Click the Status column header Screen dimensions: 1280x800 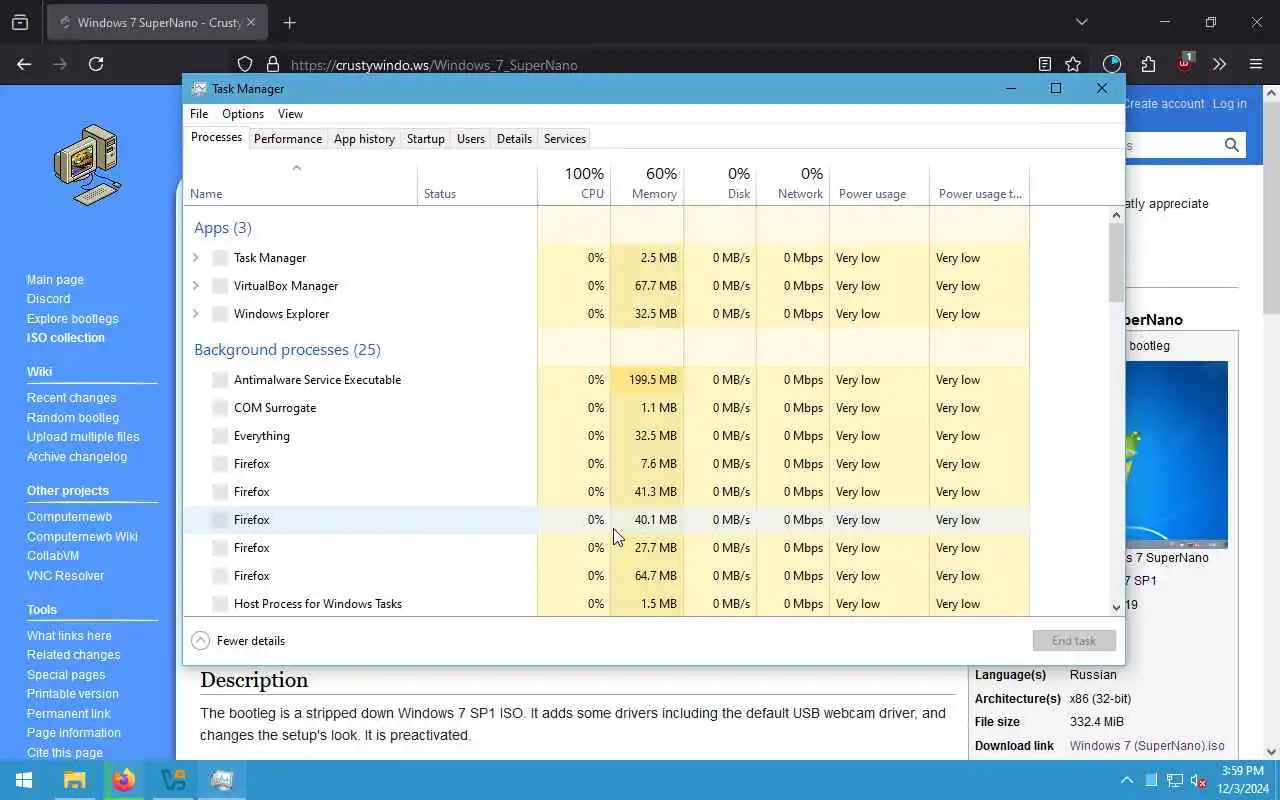click(477, 183)
